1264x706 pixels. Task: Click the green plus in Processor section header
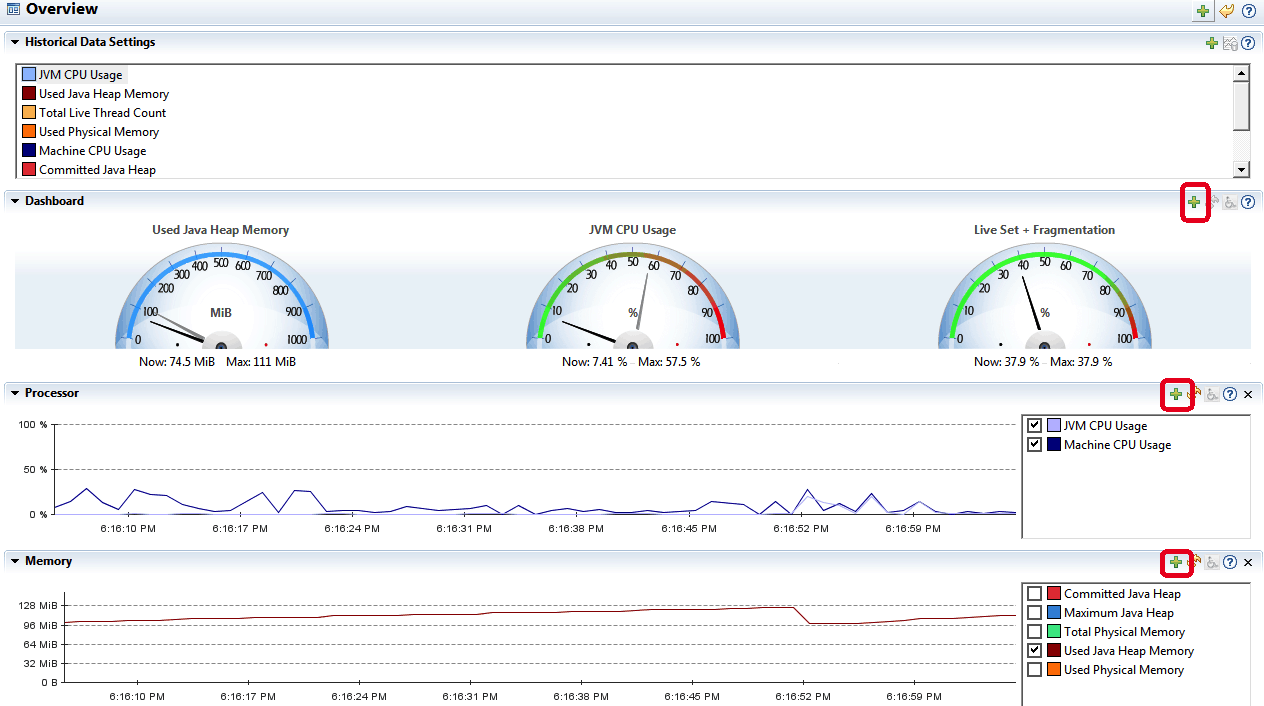(1176, 394)
